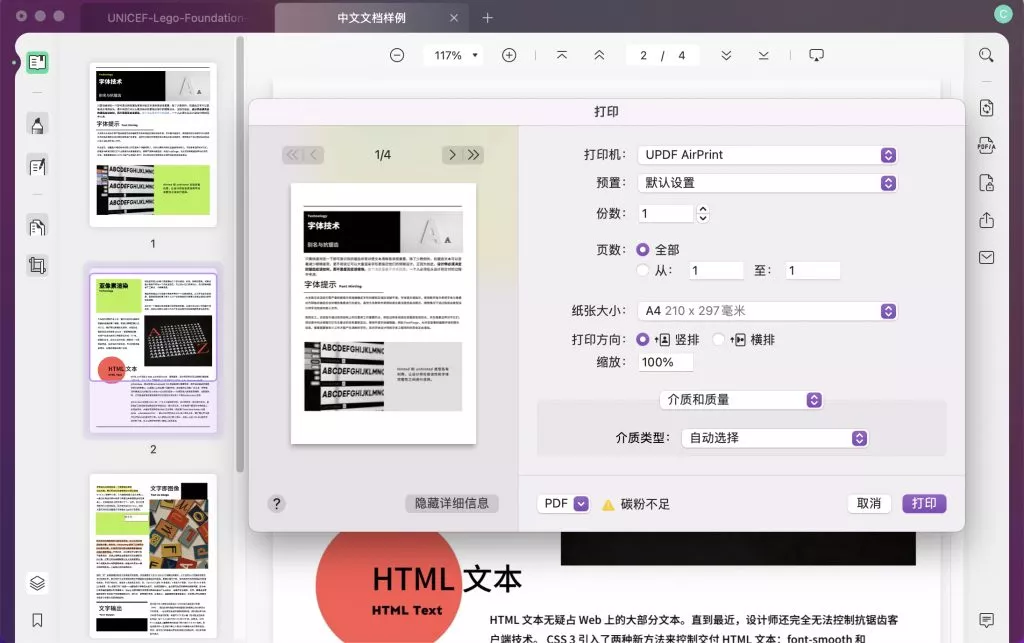
Task: Open the bookmarks panel icon
Action: click(37, 620)
